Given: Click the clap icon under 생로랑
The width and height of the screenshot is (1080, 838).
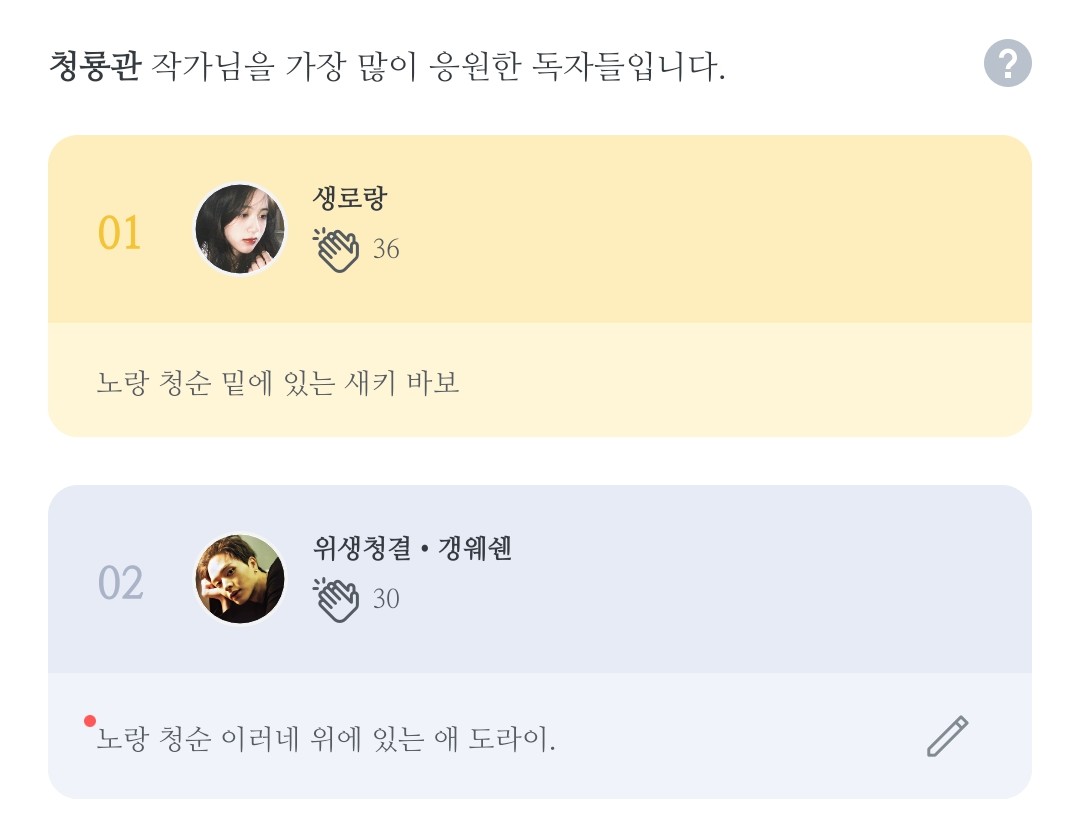Looking at the screenshot, I should (x=336, y=249).
